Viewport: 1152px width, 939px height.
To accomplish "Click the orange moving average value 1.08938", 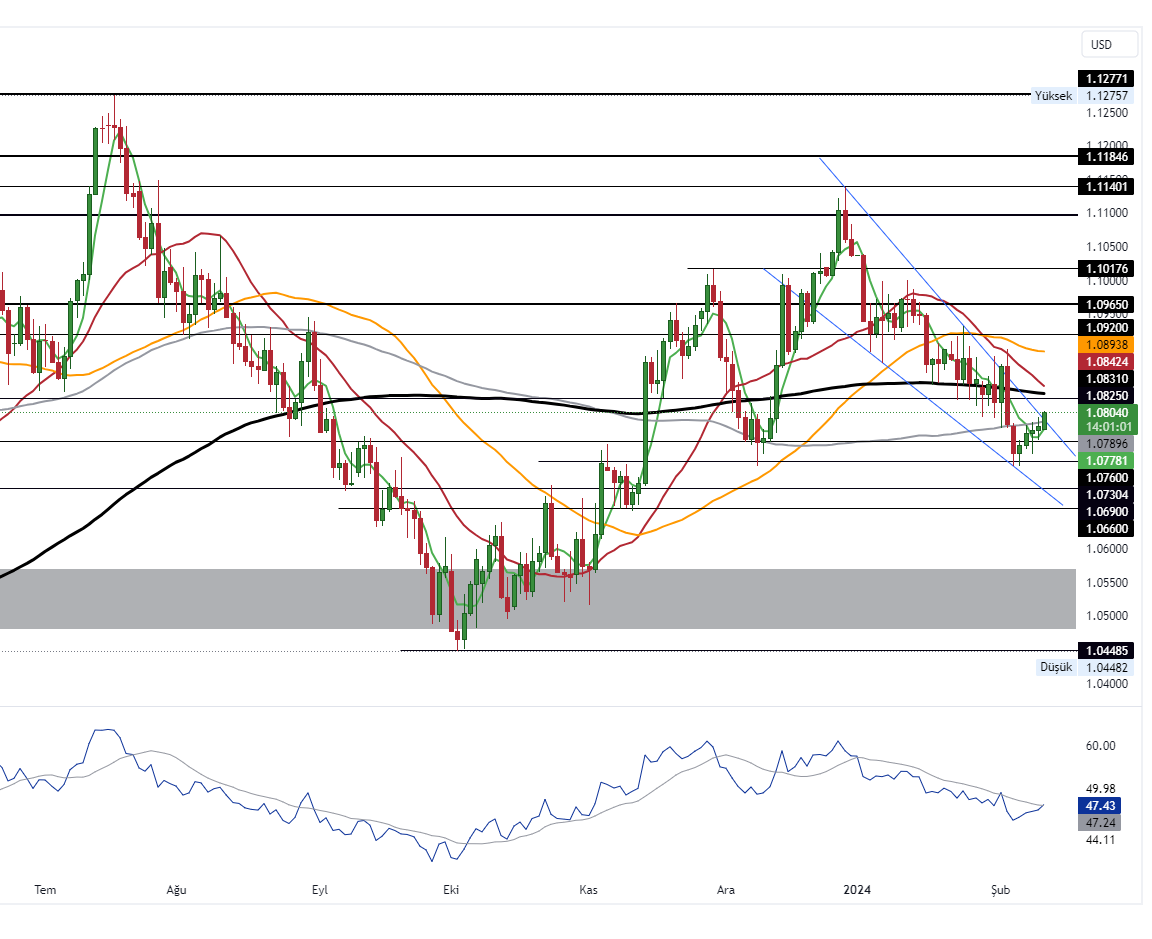I will 1106,345.
